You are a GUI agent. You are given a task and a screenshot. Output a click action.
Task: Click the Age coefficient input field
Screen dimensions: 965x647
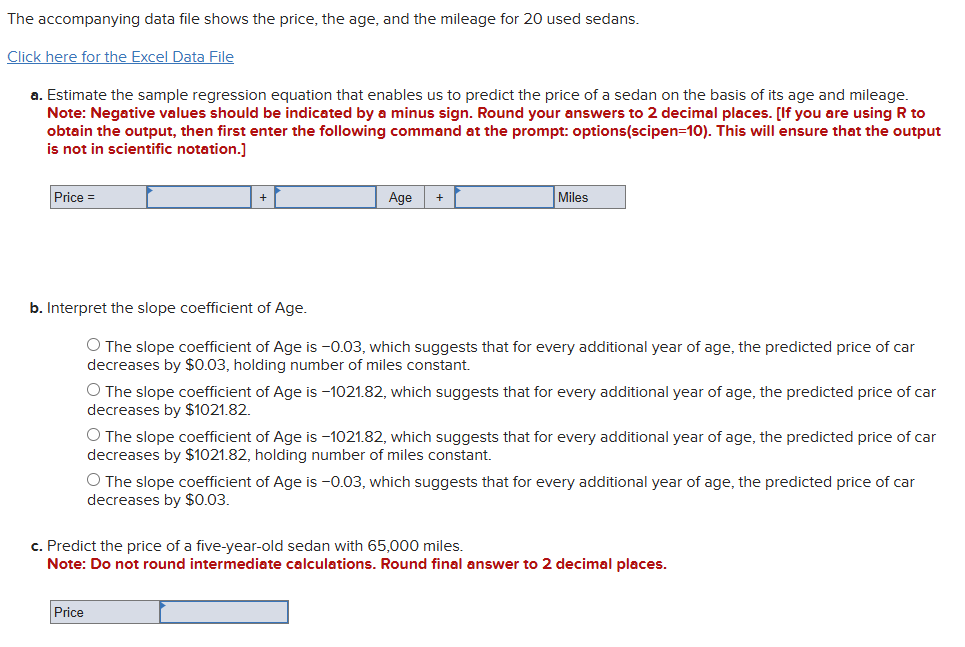(325, 197)
